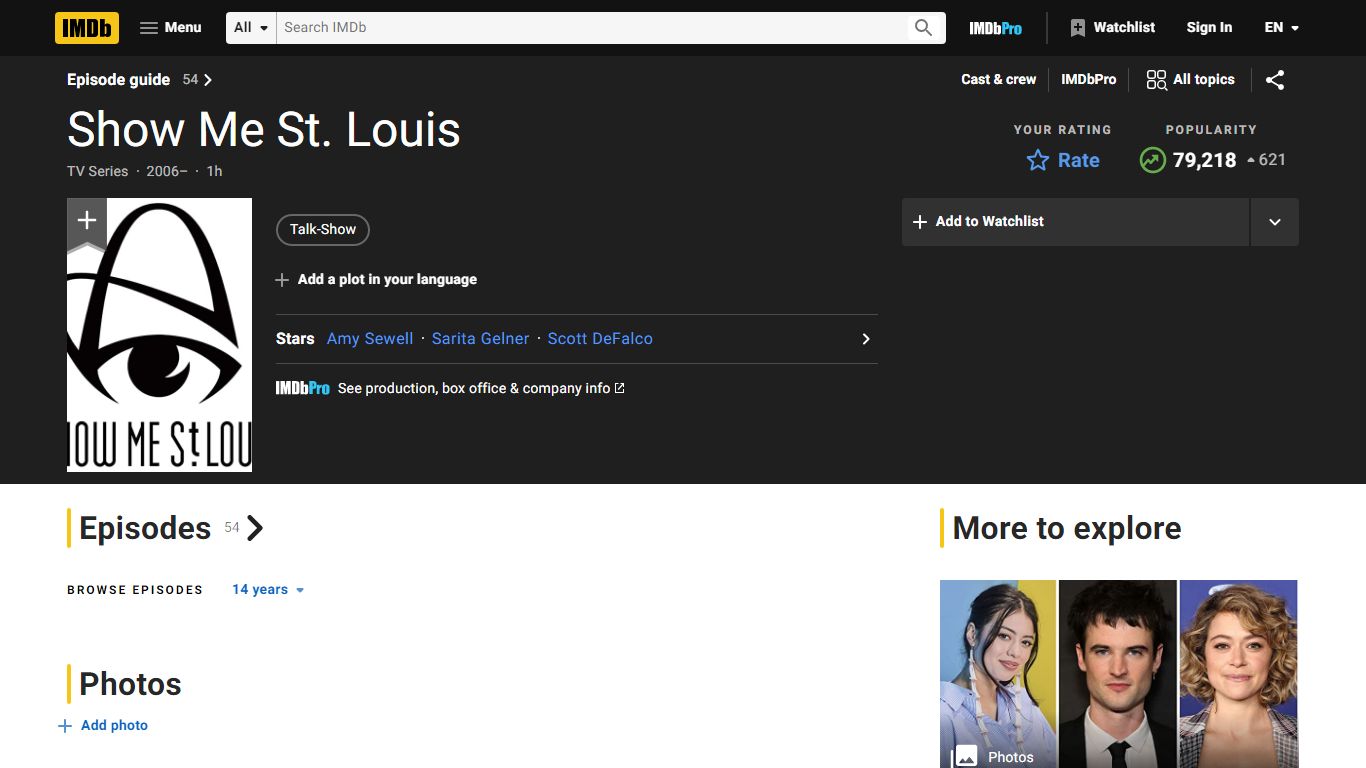Open Sarita Gelner's profile
This screenshot has height=768, width=1366.
480,339
